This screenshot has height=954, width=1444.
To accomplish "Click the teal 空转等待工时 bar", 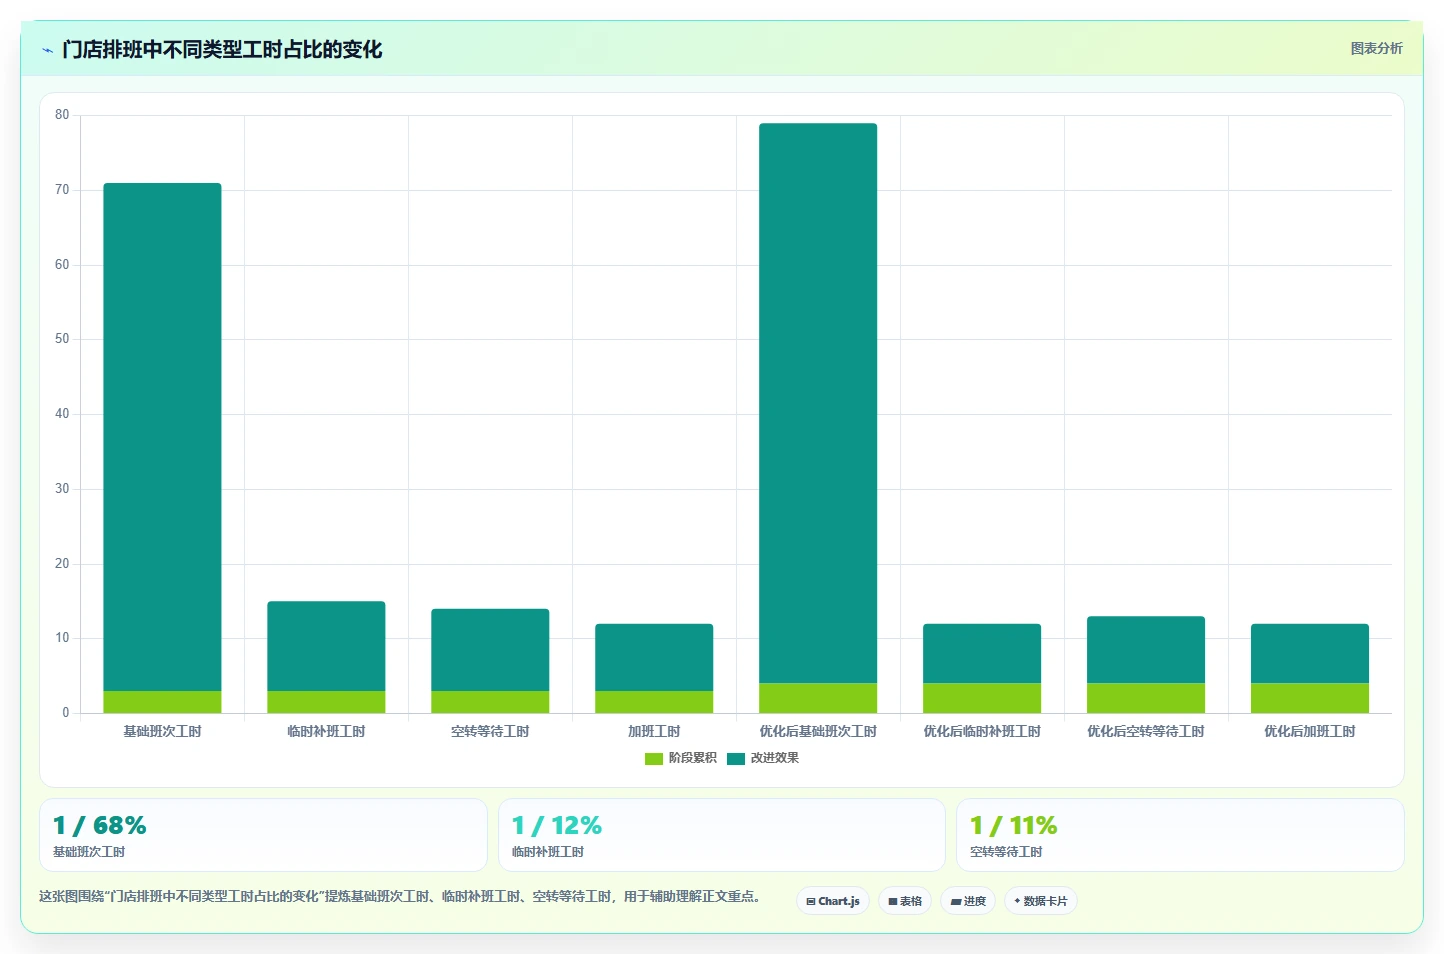I will (x=490, y=650).
